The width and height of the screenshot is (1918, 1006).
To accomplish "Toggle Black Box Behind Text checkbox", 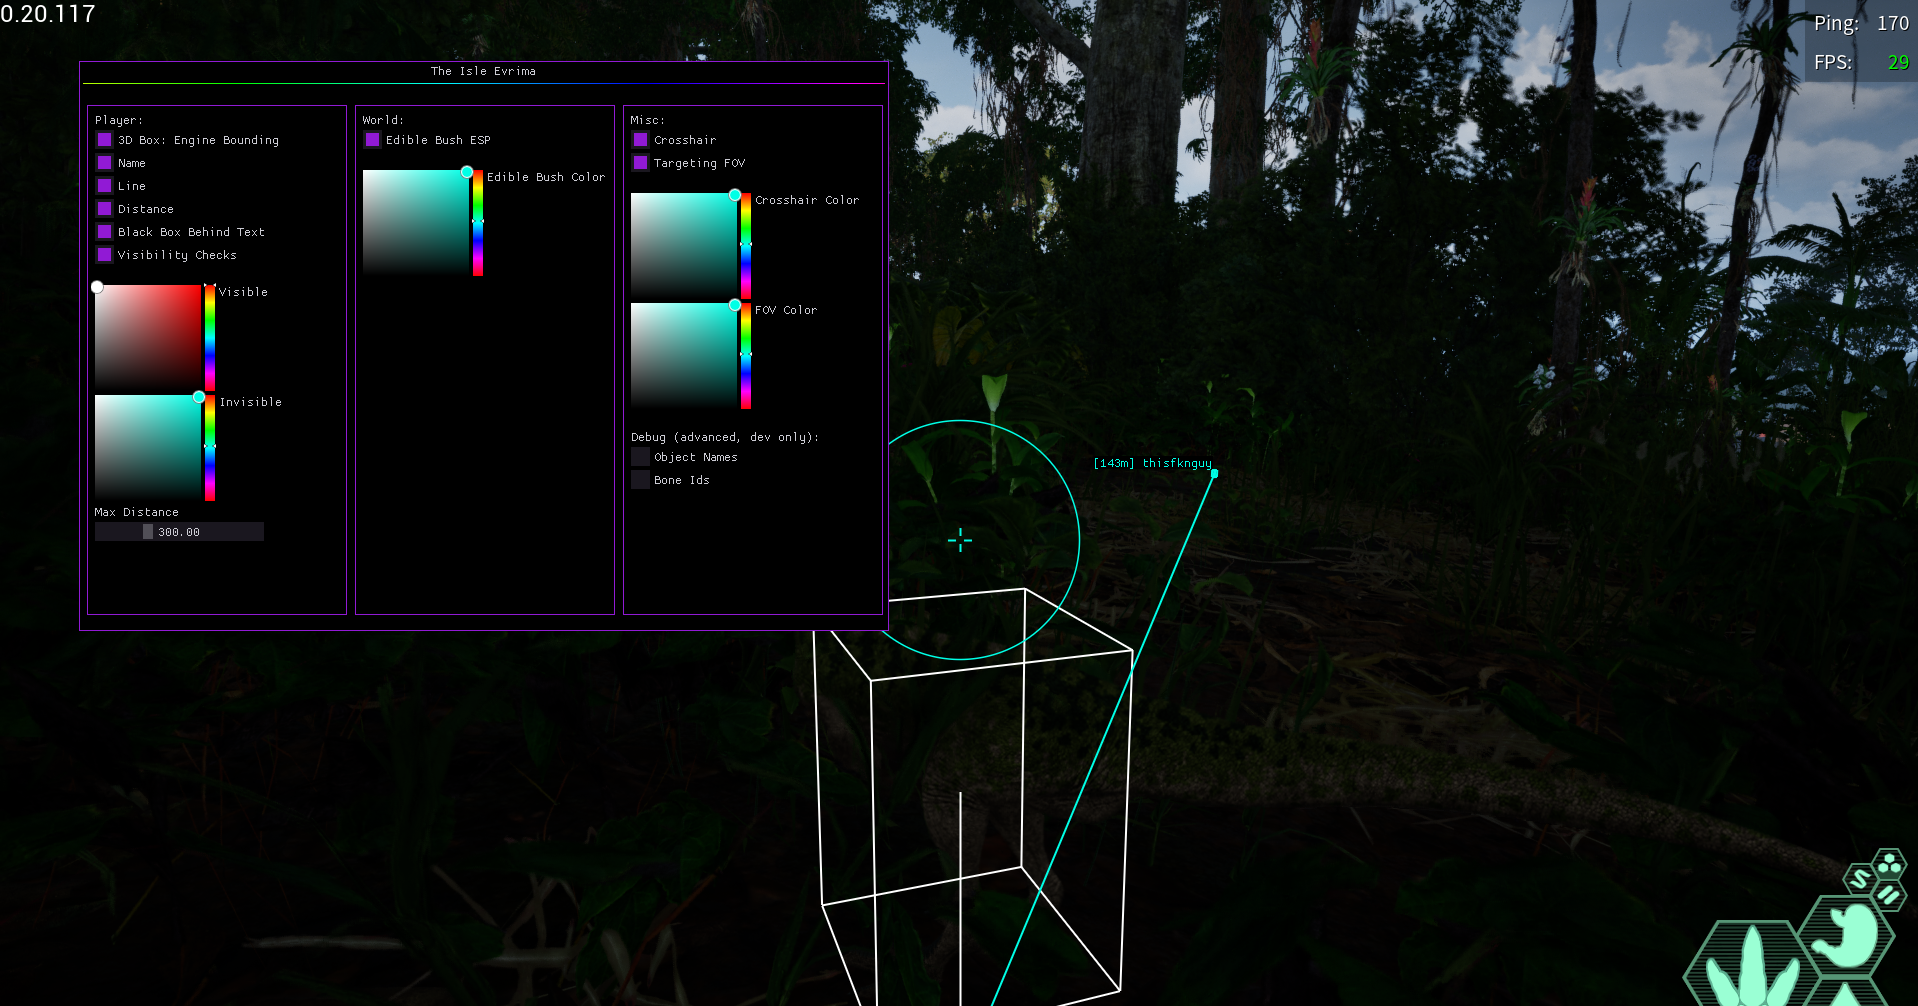I will coord(104,232).
